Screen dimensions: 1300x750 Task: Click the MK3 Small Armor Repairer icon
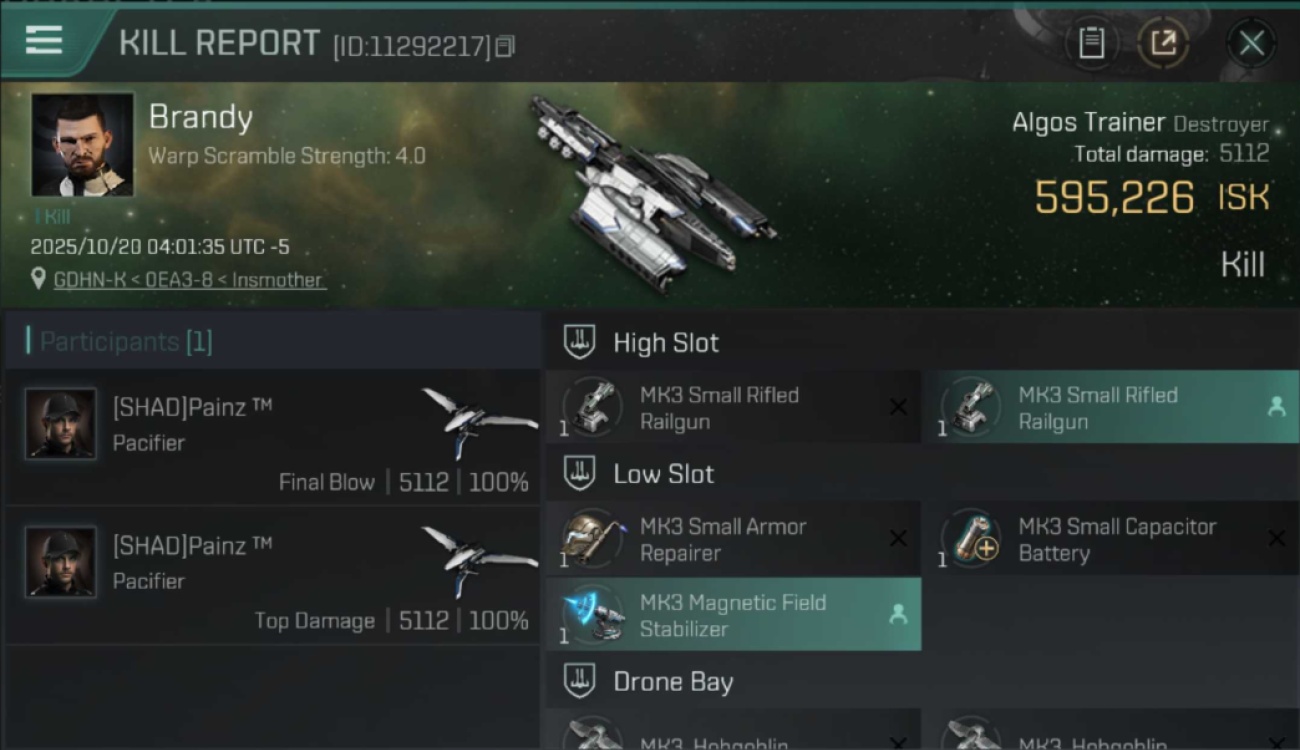pyautogui.click(x=591, y=539)
